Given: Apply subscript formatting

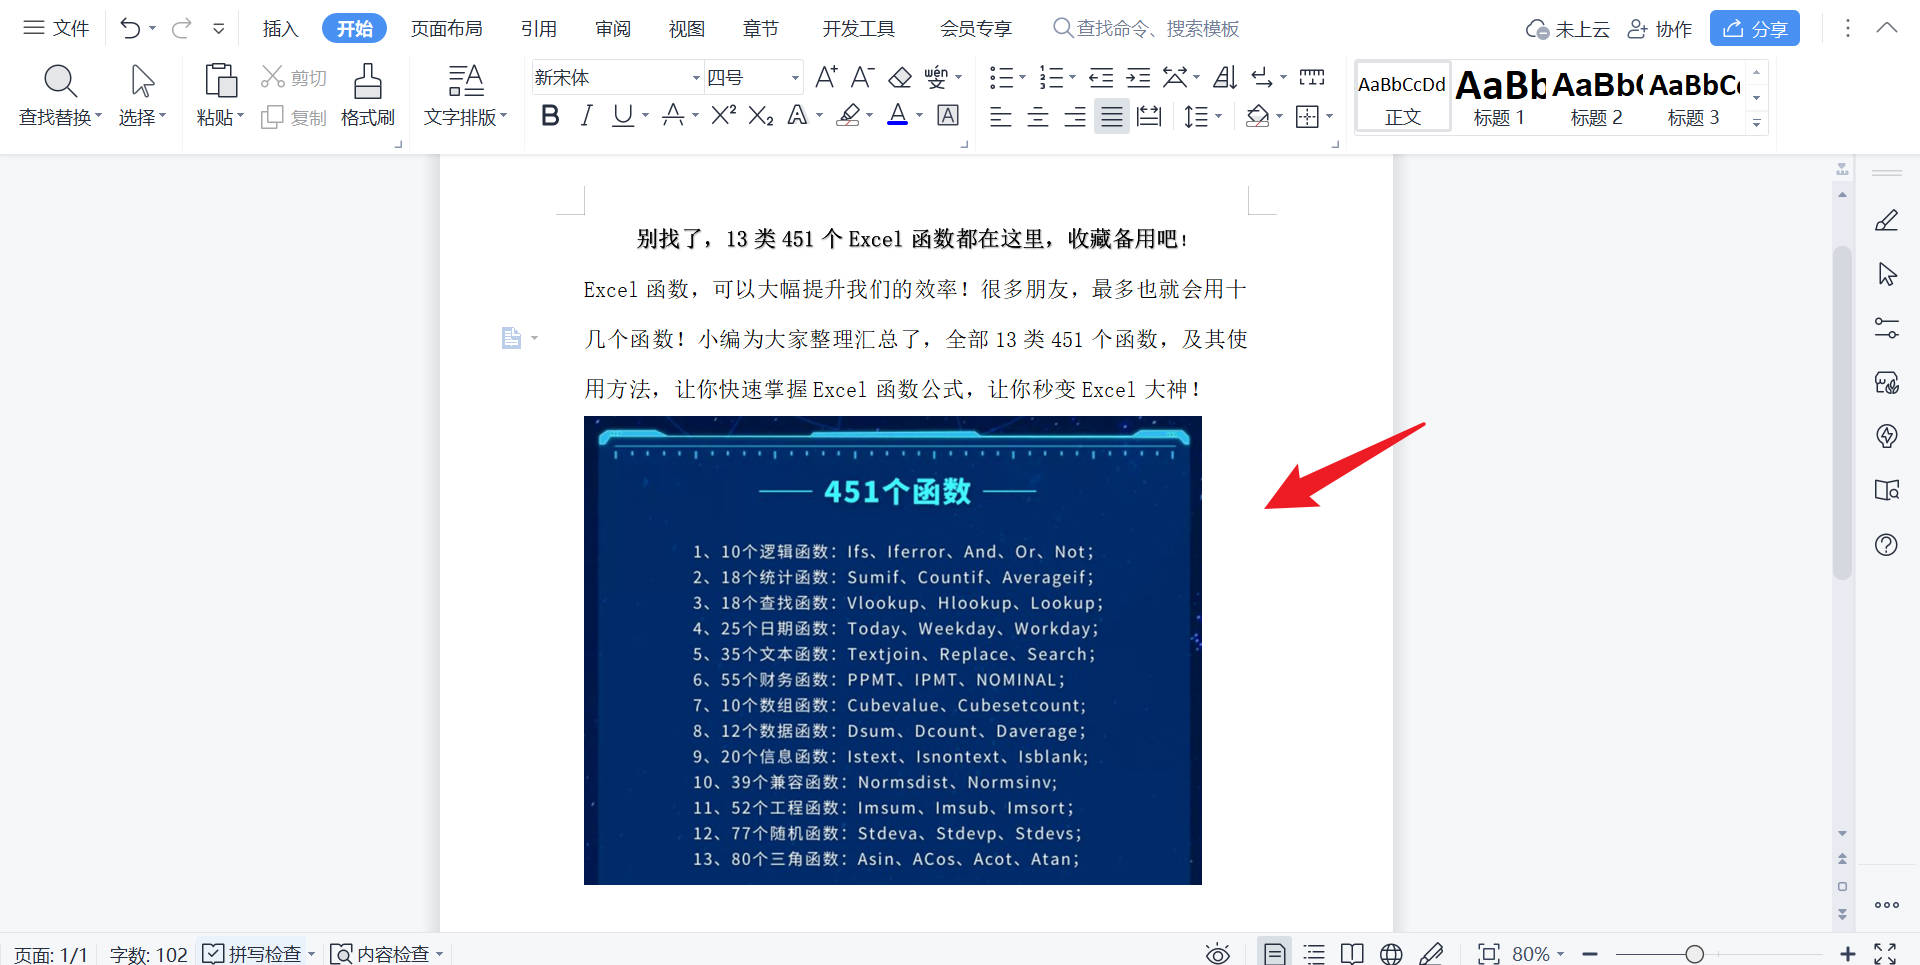Looking at the screenshot, I should pyautogui.click(x=761, y=116).
